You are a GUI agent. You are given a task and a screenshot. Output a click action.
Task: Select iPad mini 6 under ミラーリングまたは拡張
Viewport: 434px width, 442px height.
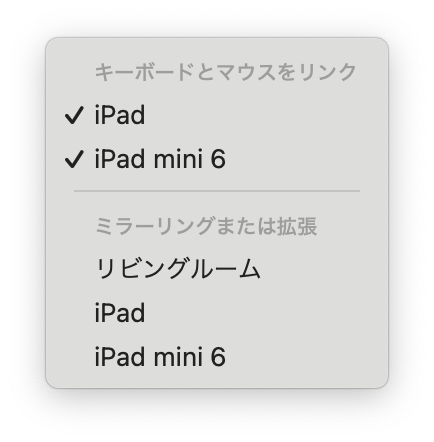coord(217,357)
